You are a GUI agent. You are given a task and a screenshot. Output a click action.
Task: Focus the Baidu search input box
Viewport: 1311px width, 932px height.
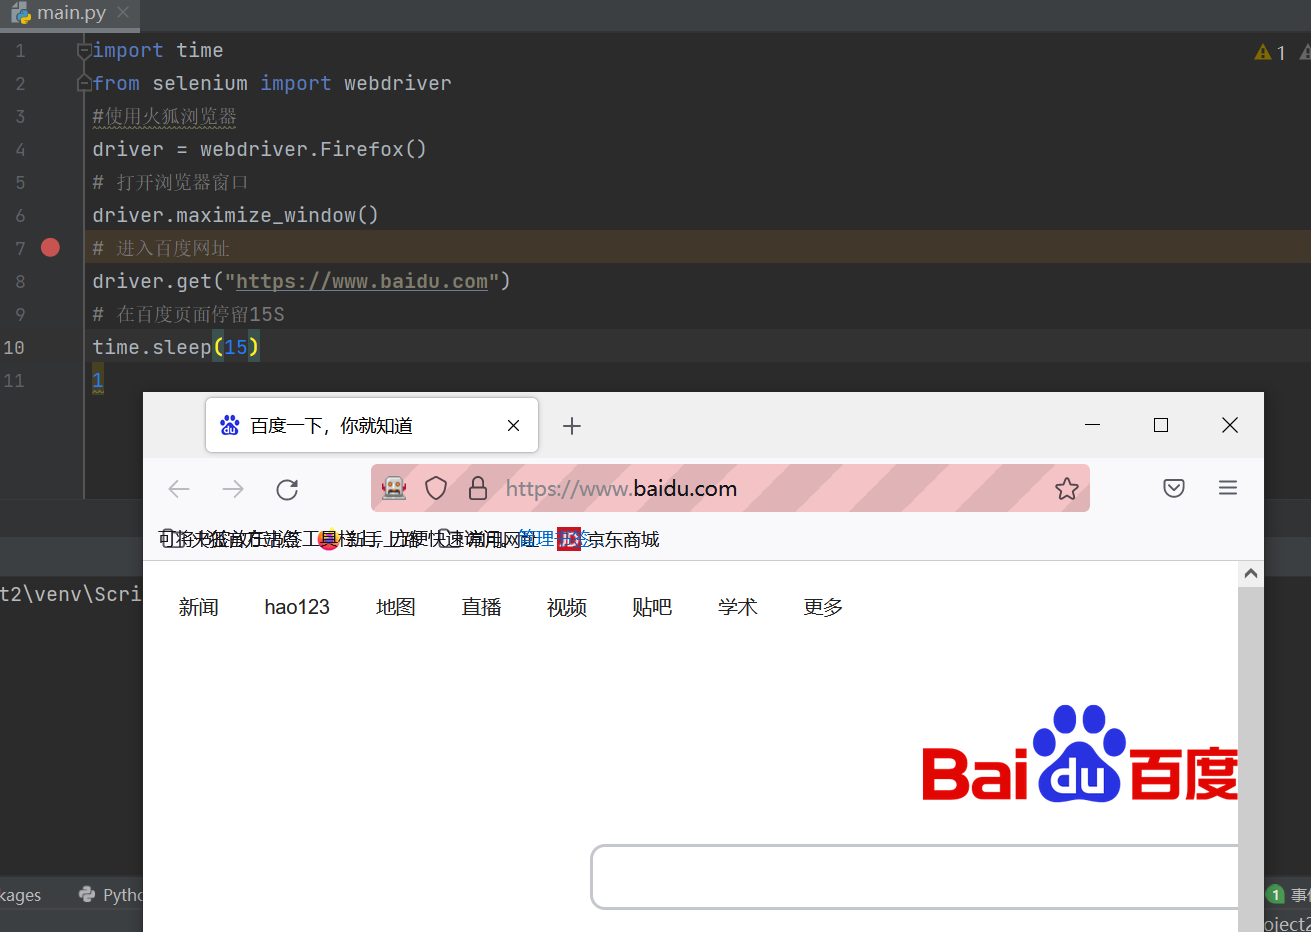click(914, 877)
